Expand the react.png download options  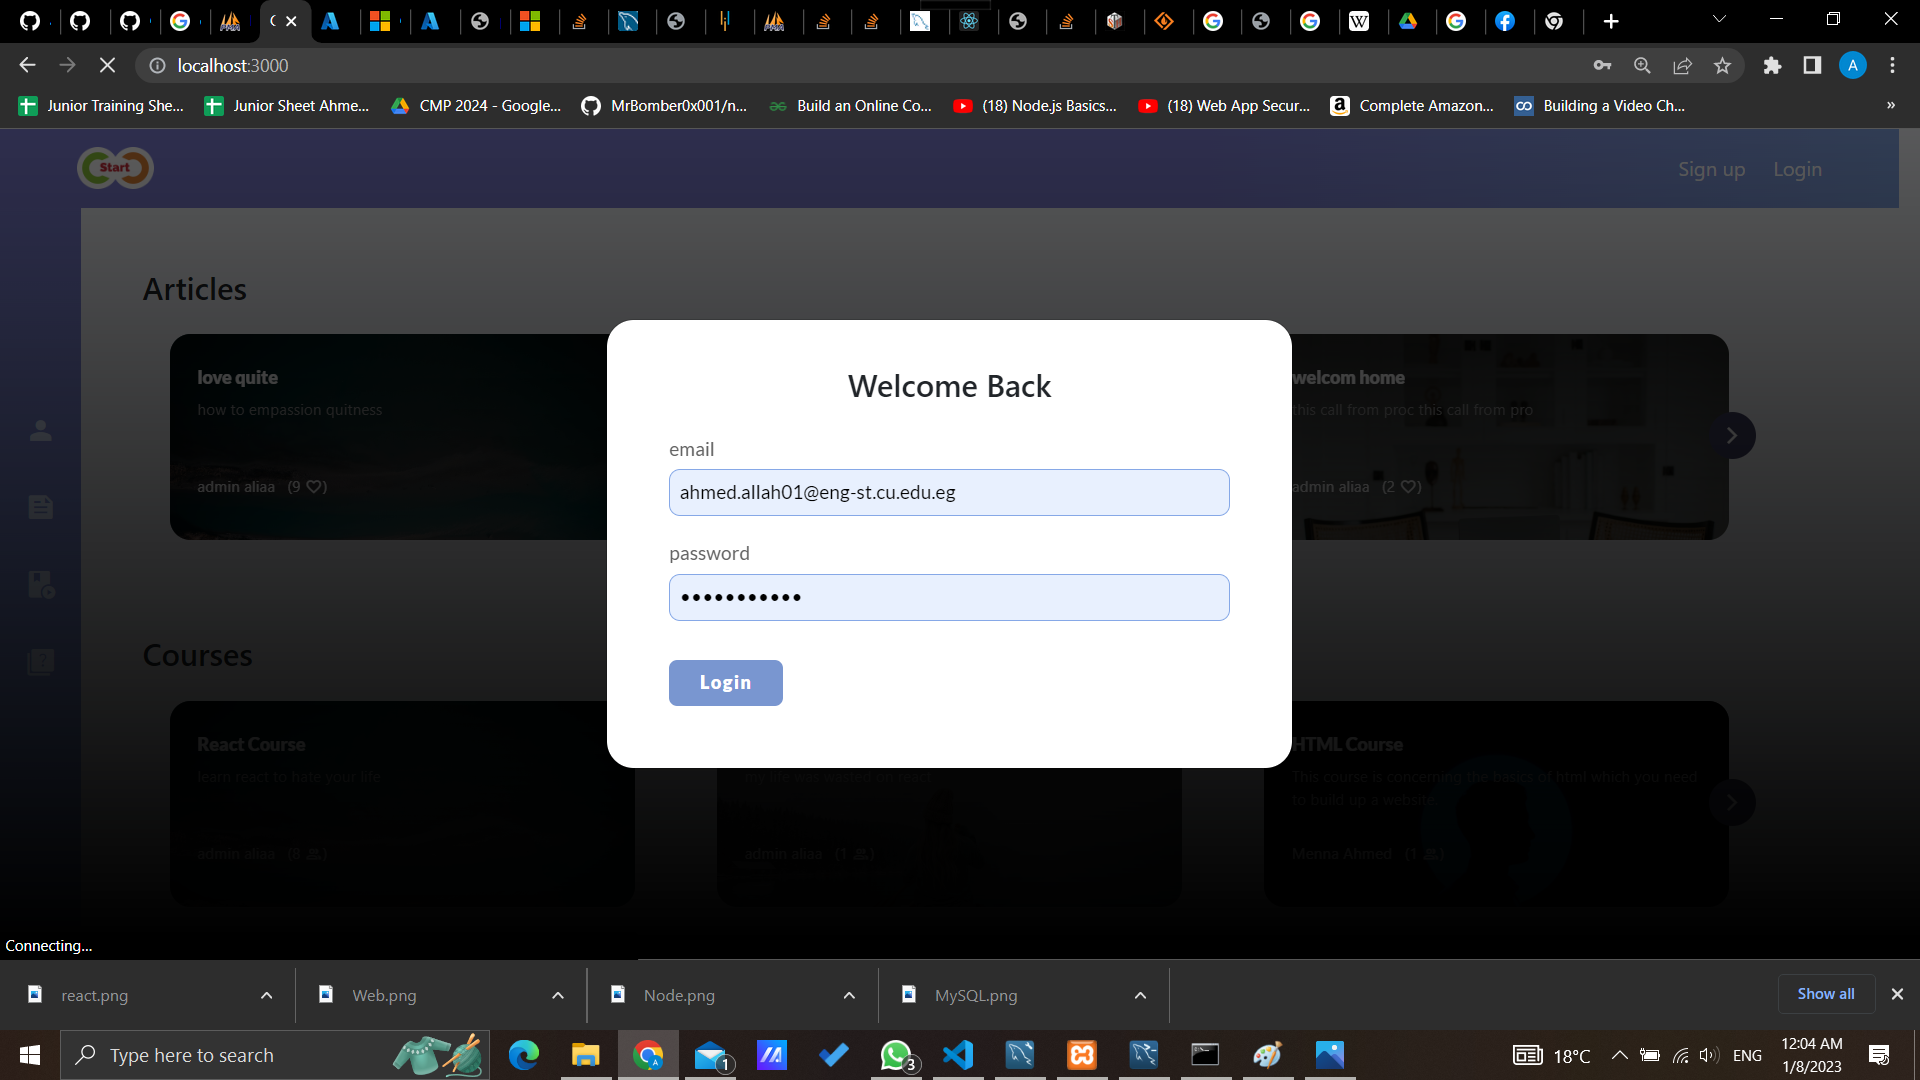(x=266, y=995)
